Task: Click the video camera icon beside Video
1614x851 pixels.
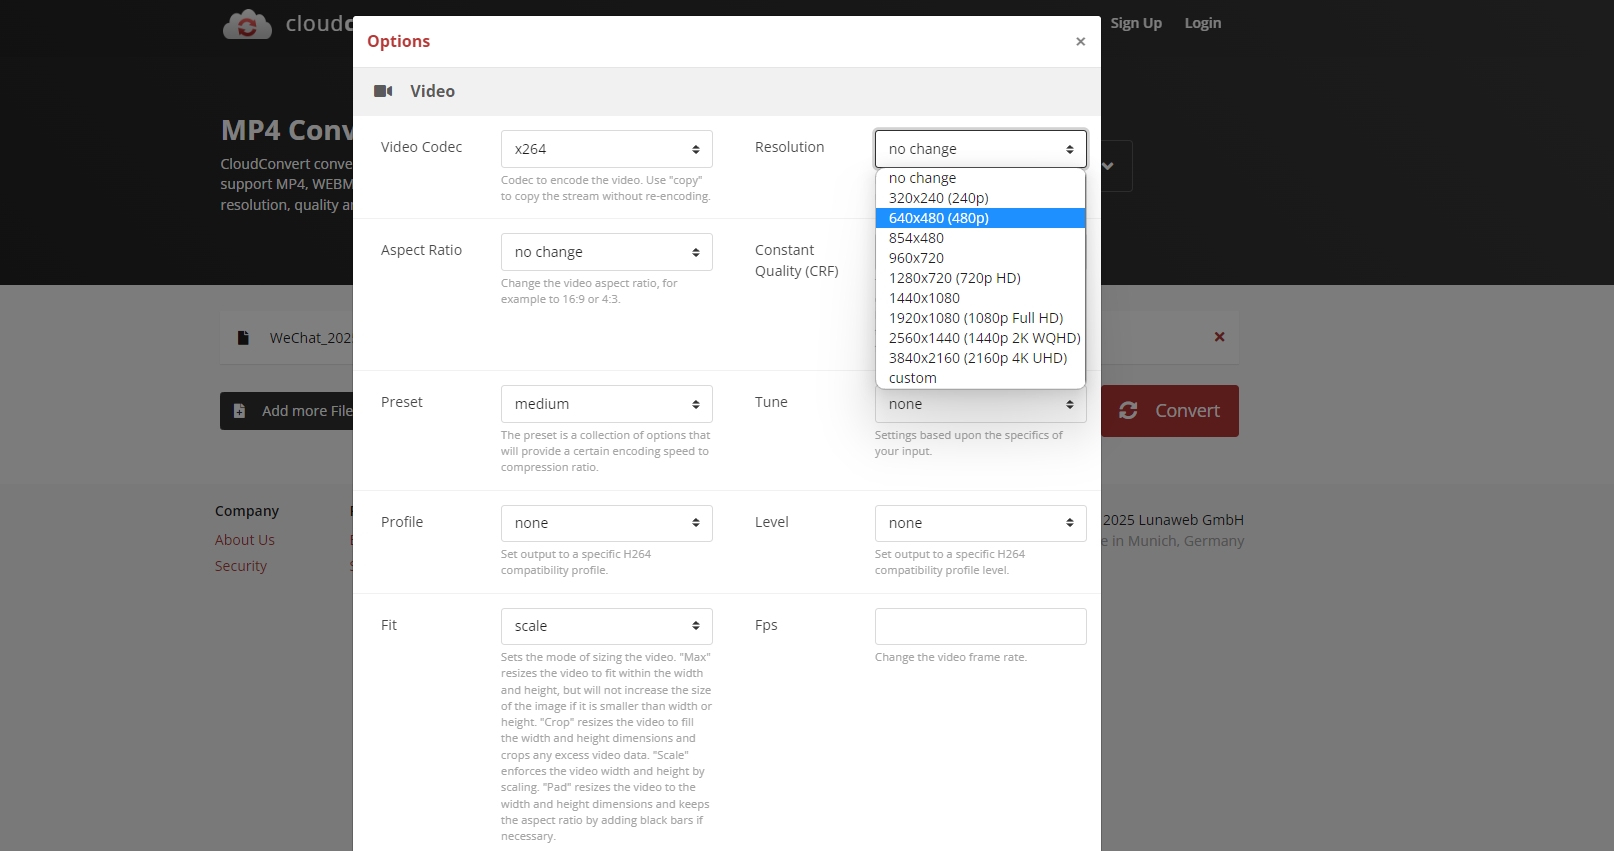Action: click(383, 91)
